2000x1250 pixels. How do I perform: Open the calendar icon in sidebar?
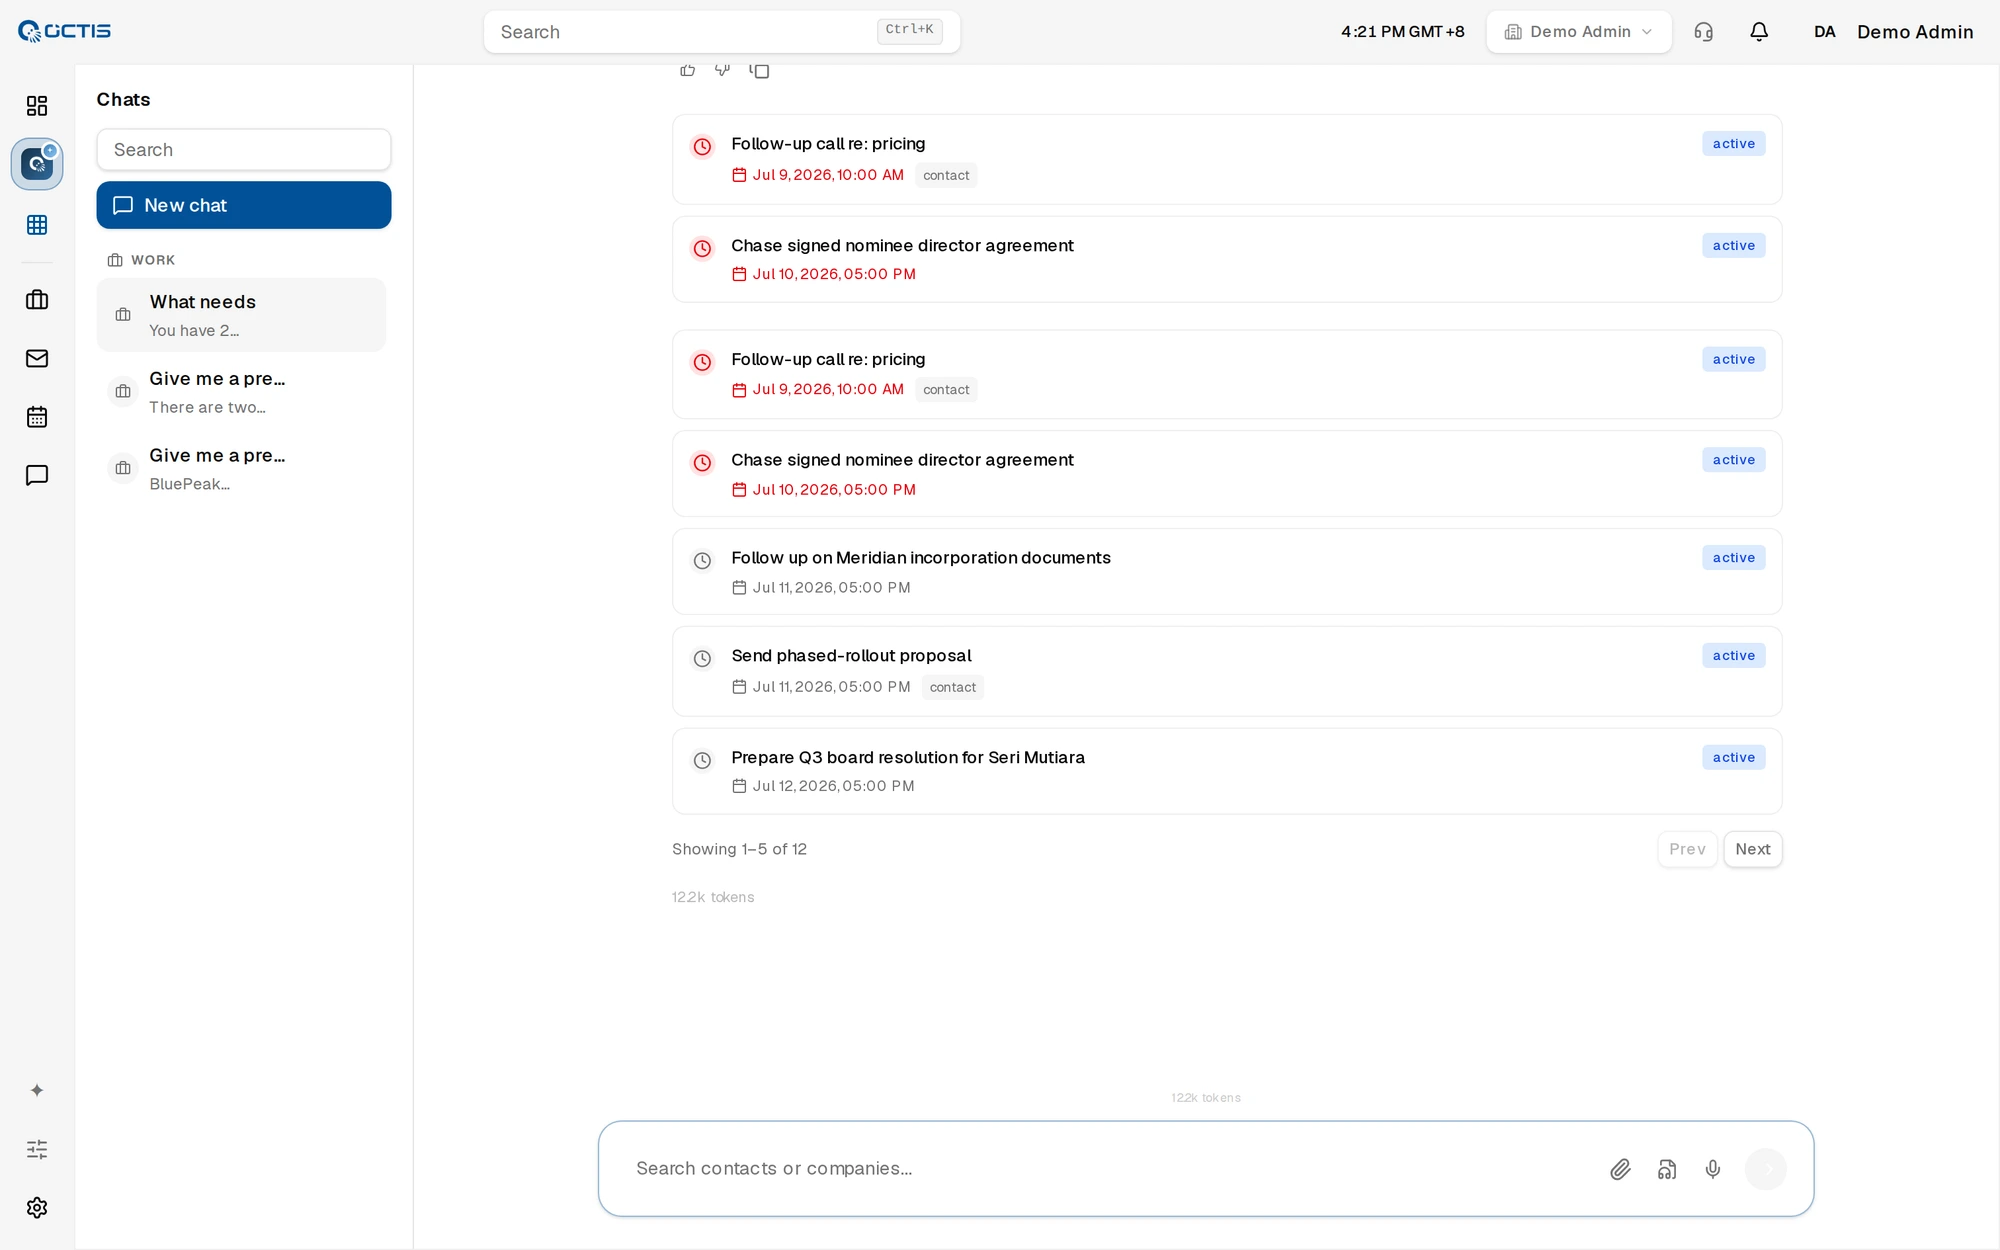[37, 417]
